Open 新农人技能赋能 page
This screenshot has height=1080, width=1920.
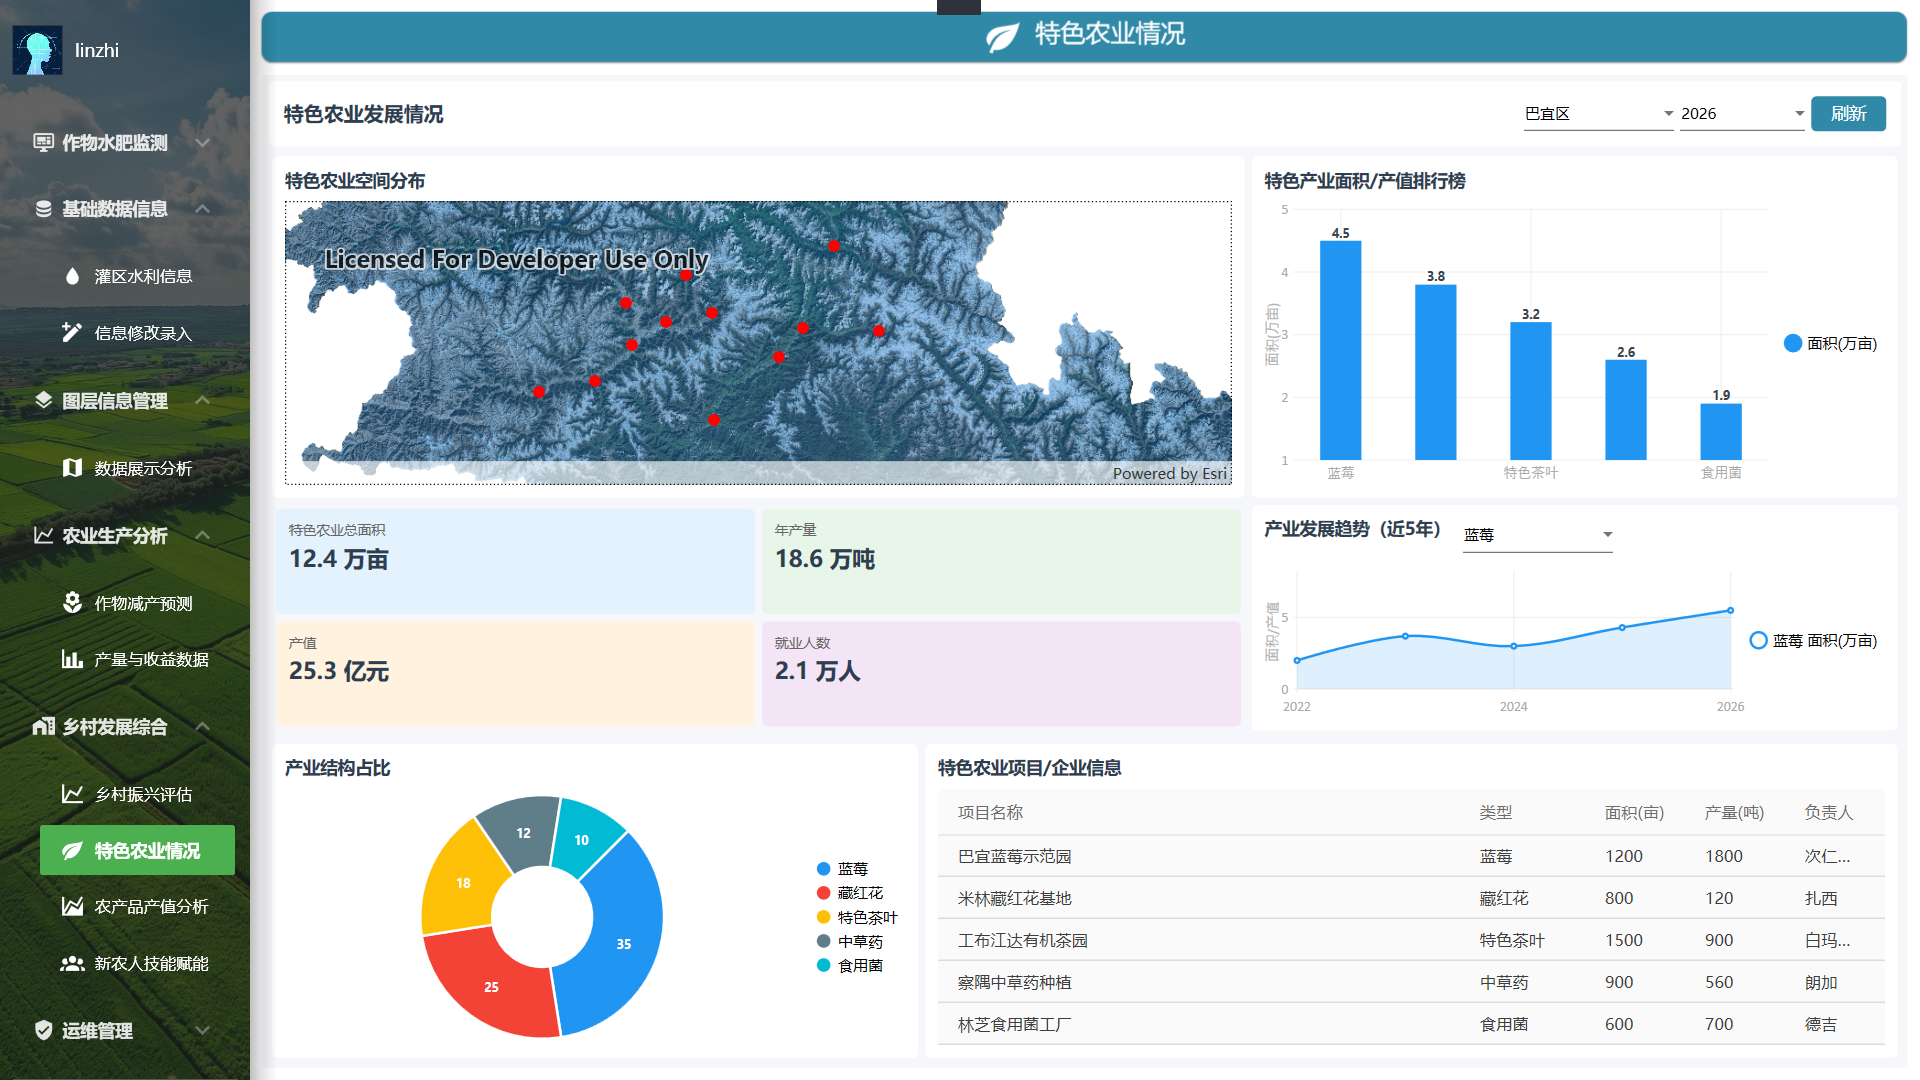[x=137, y=963]
